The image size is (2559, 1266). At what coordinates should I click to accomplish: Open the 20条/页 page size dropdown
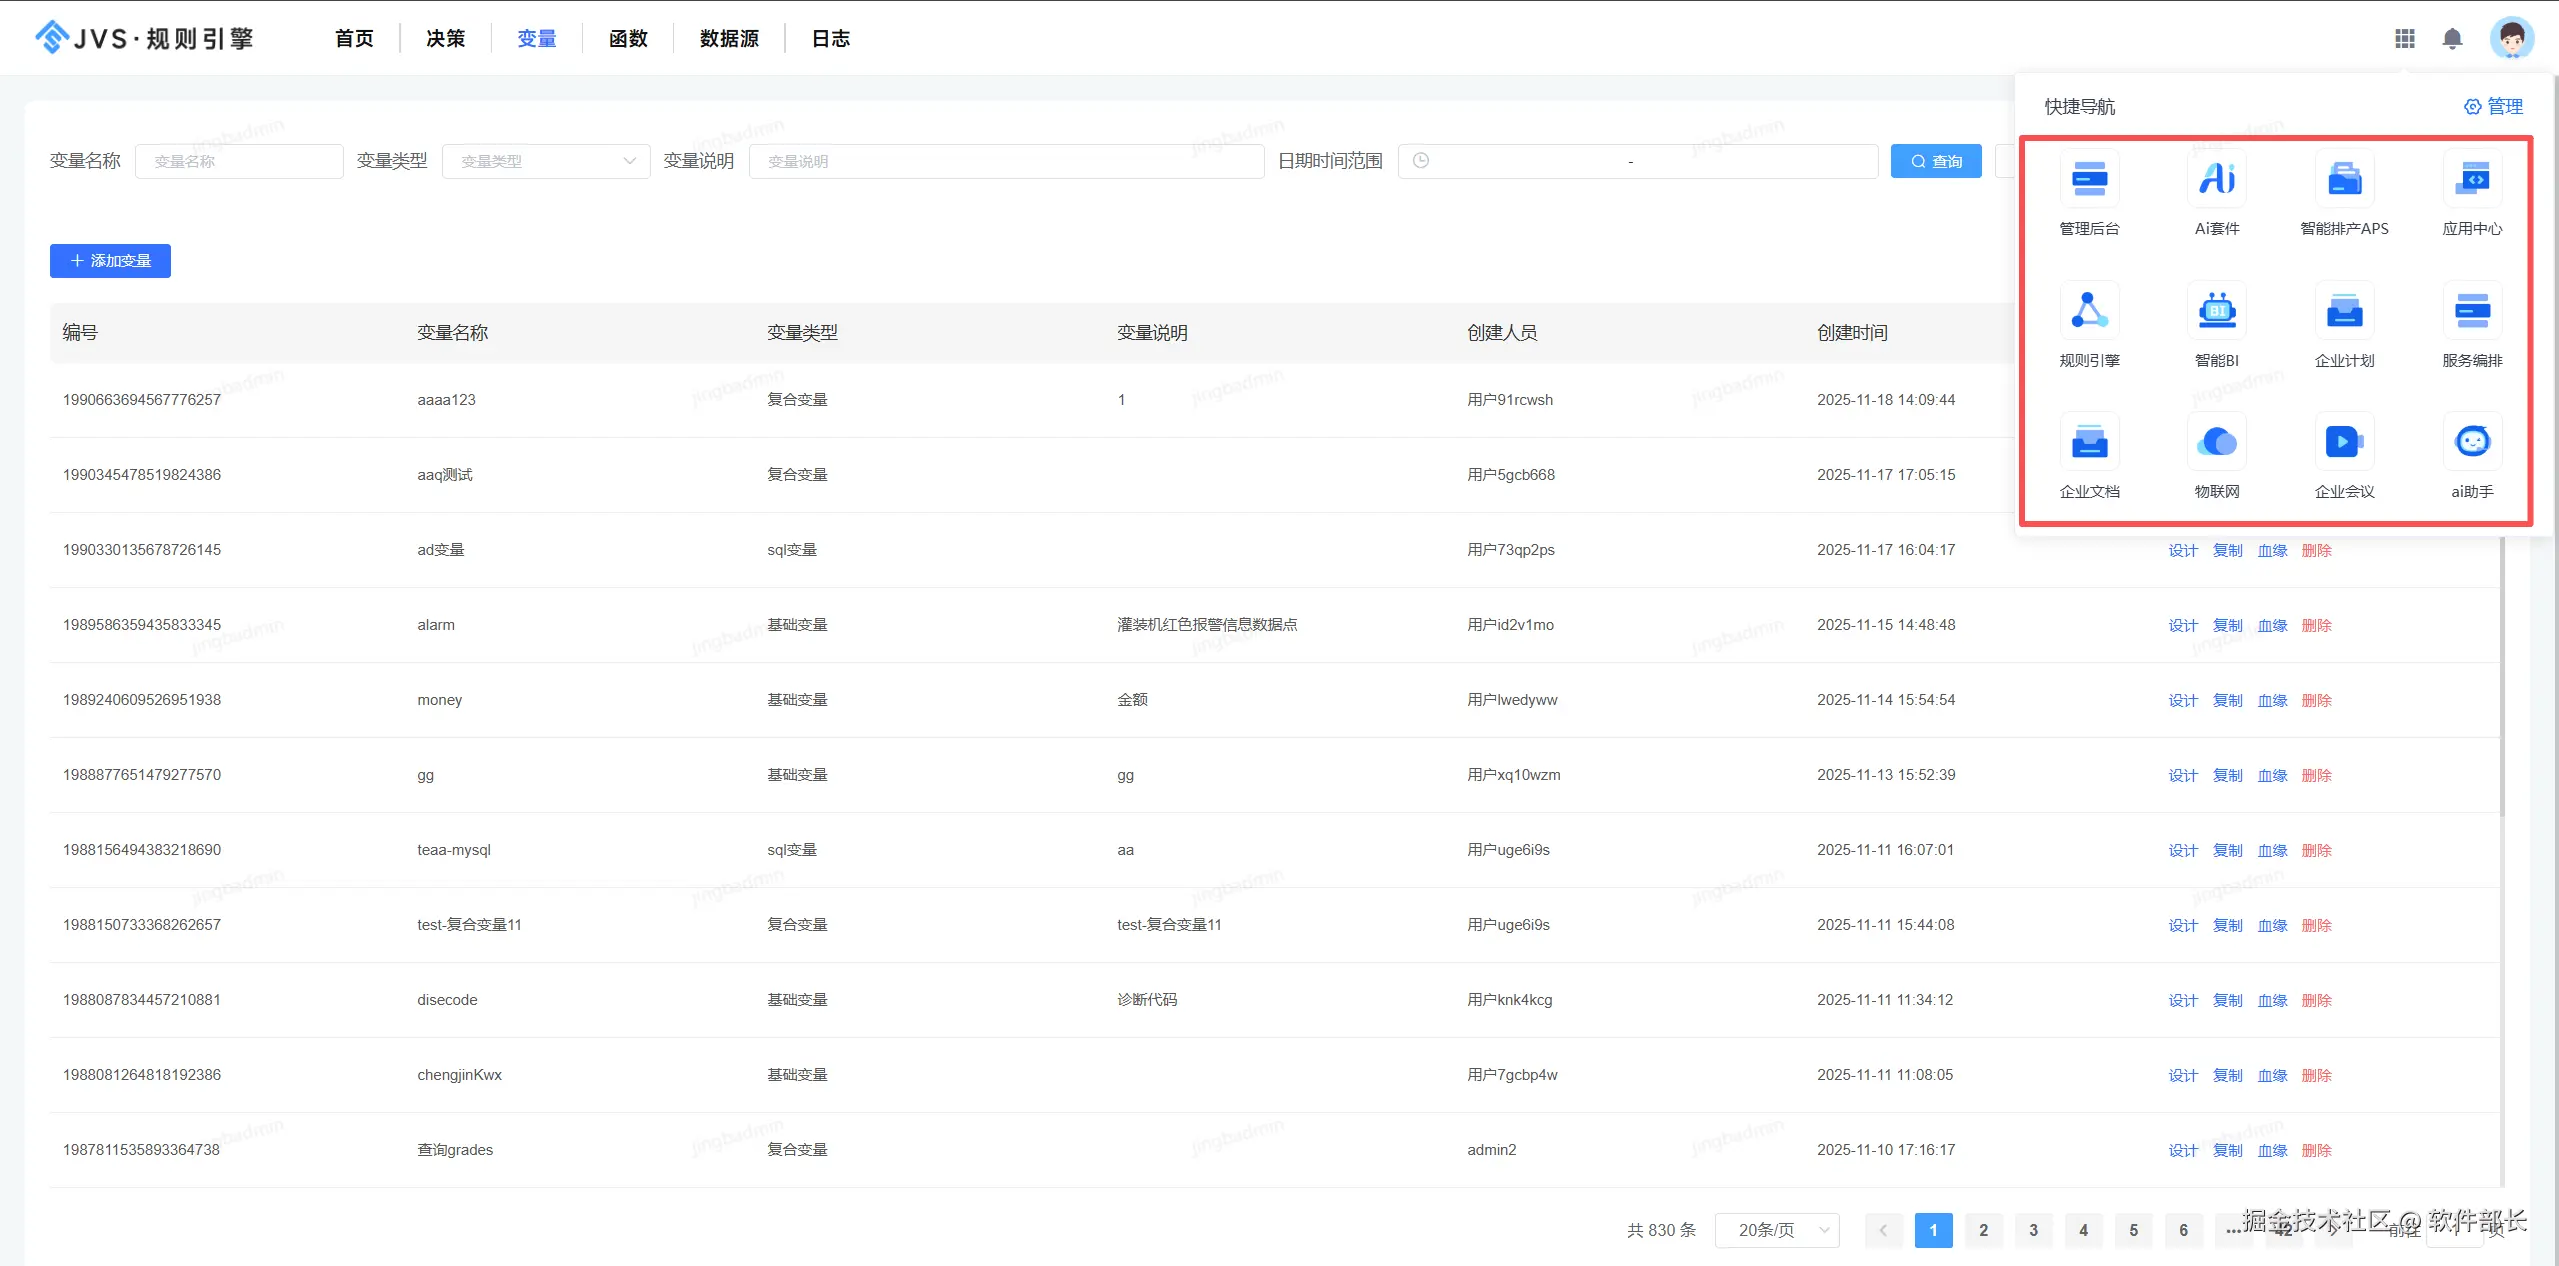coord(1777,1230)
